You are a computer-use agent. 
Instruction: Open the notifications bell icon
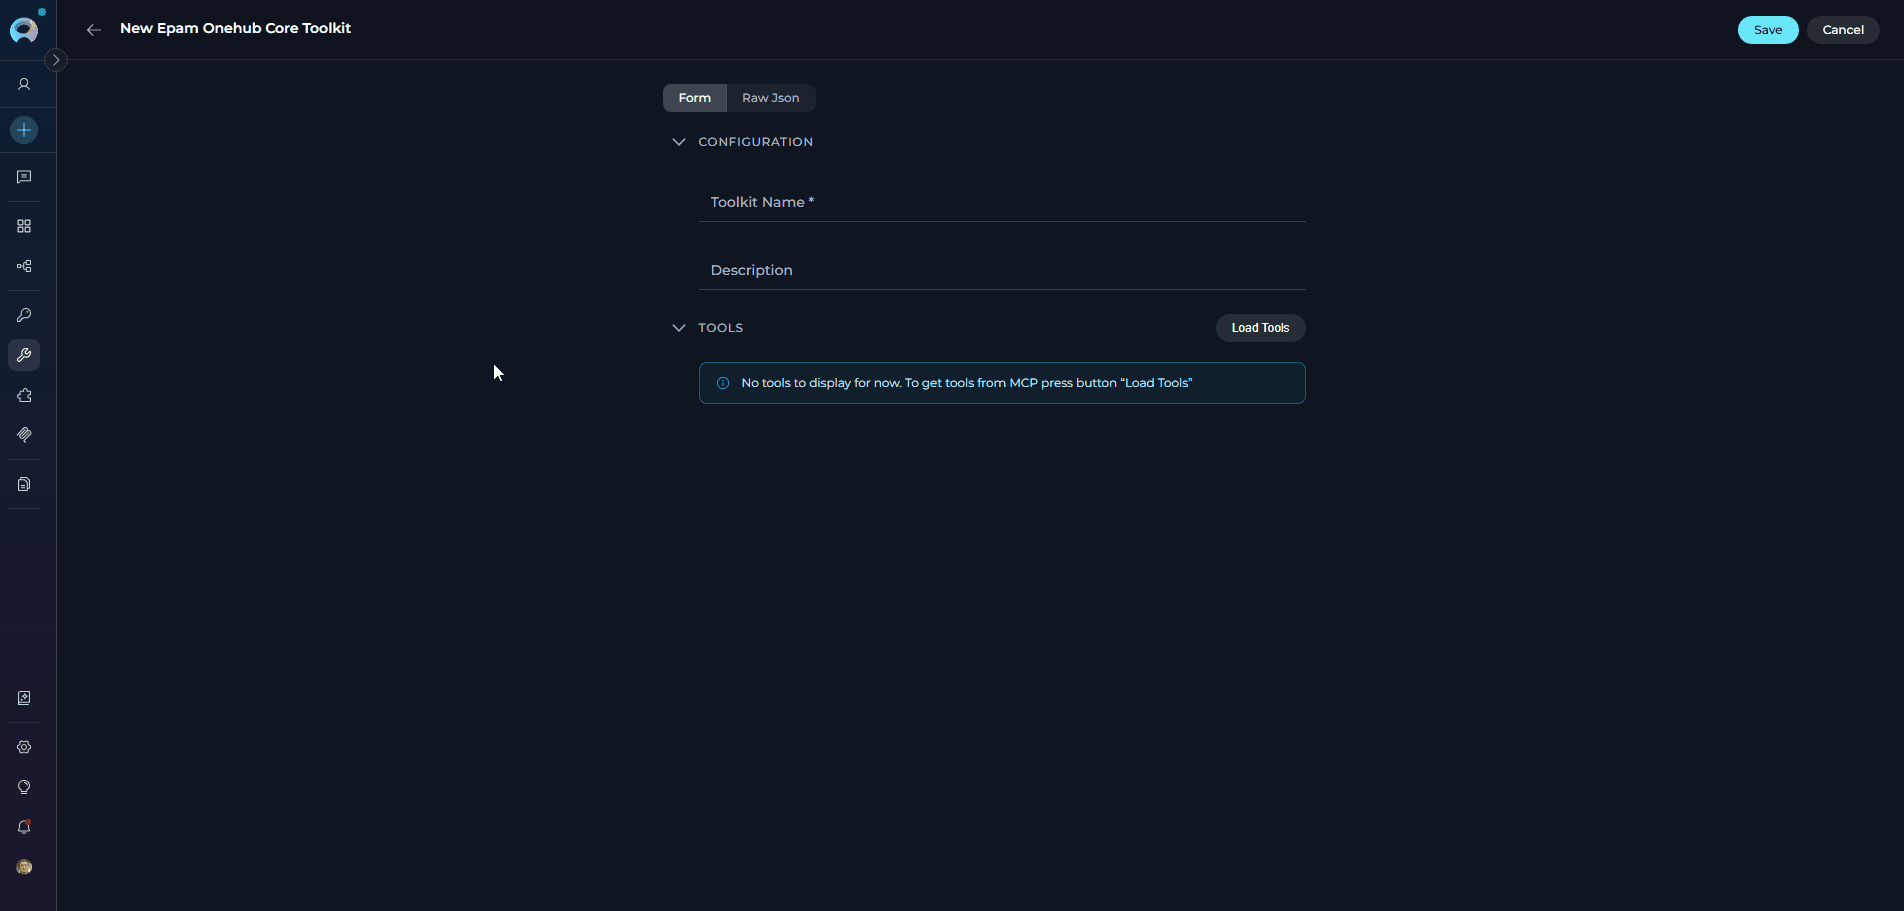coord(24,827)
